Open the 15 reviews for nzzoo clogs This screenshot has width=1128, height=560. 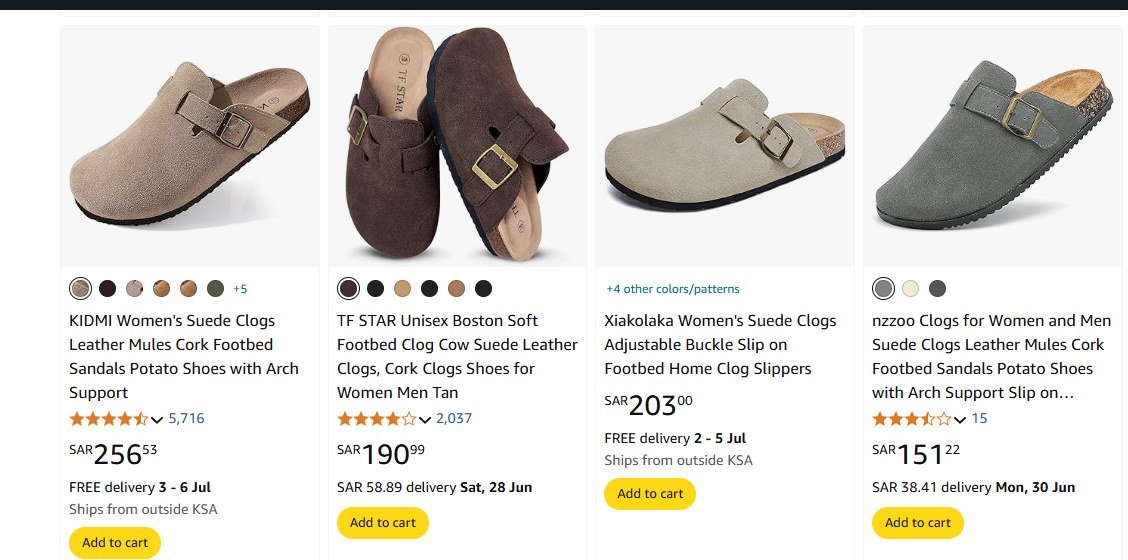(979, 419)
